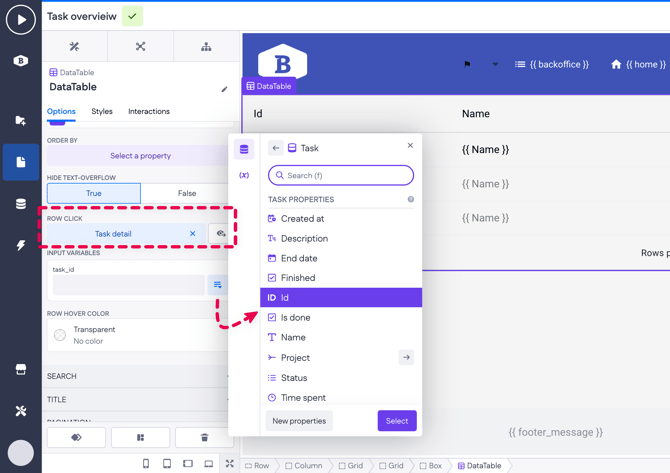Expand the Project property arrow
Screen dimensions: 670x473
[406, 357]
